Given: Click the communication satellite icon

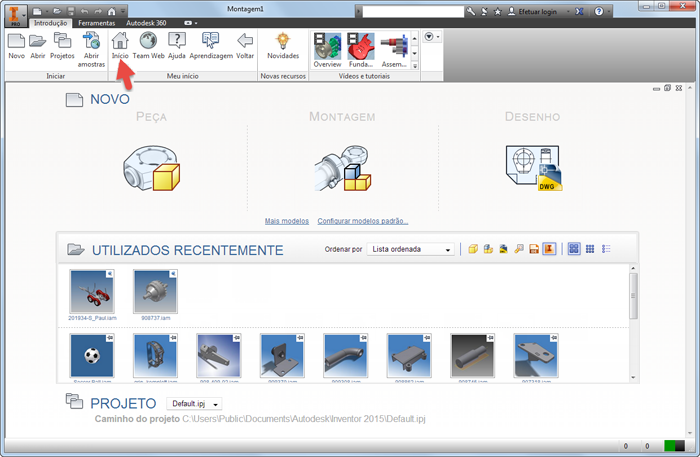Looking at the screenshot, I should 484,12.
